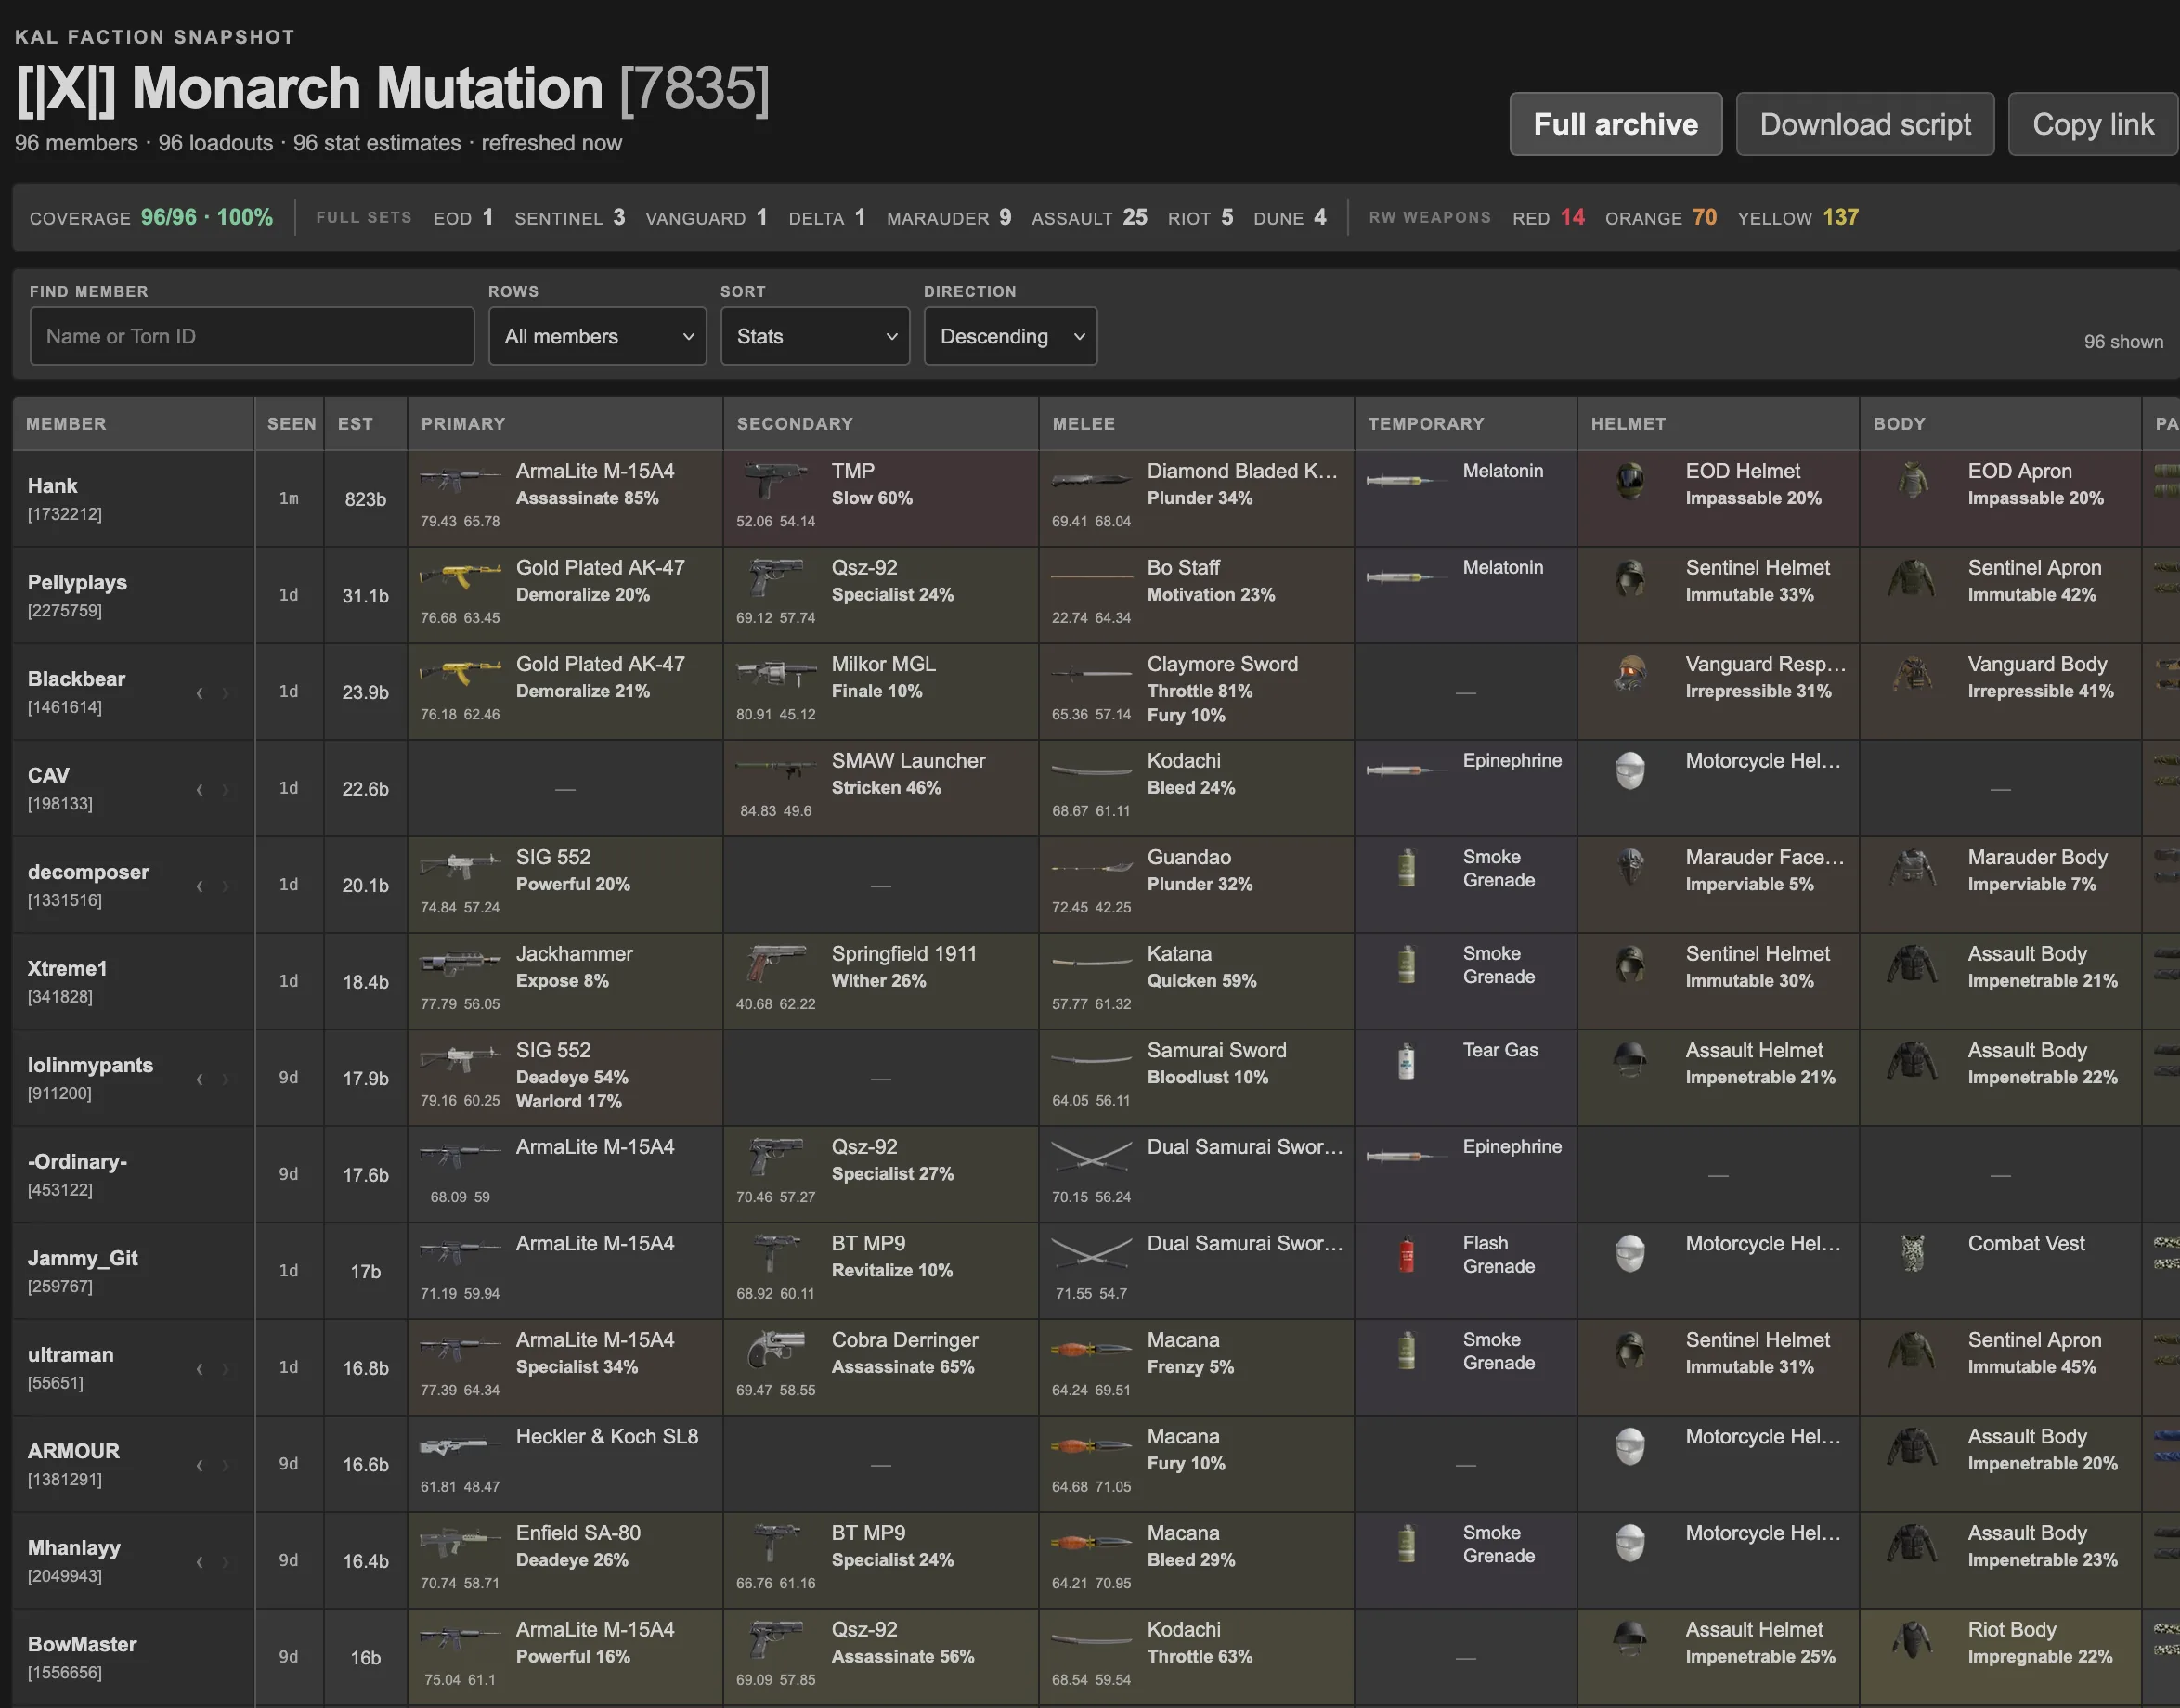Click Blackbear's previous-loadout left chevron
Screen dimensions: 2180x1708
coord(199,692)
